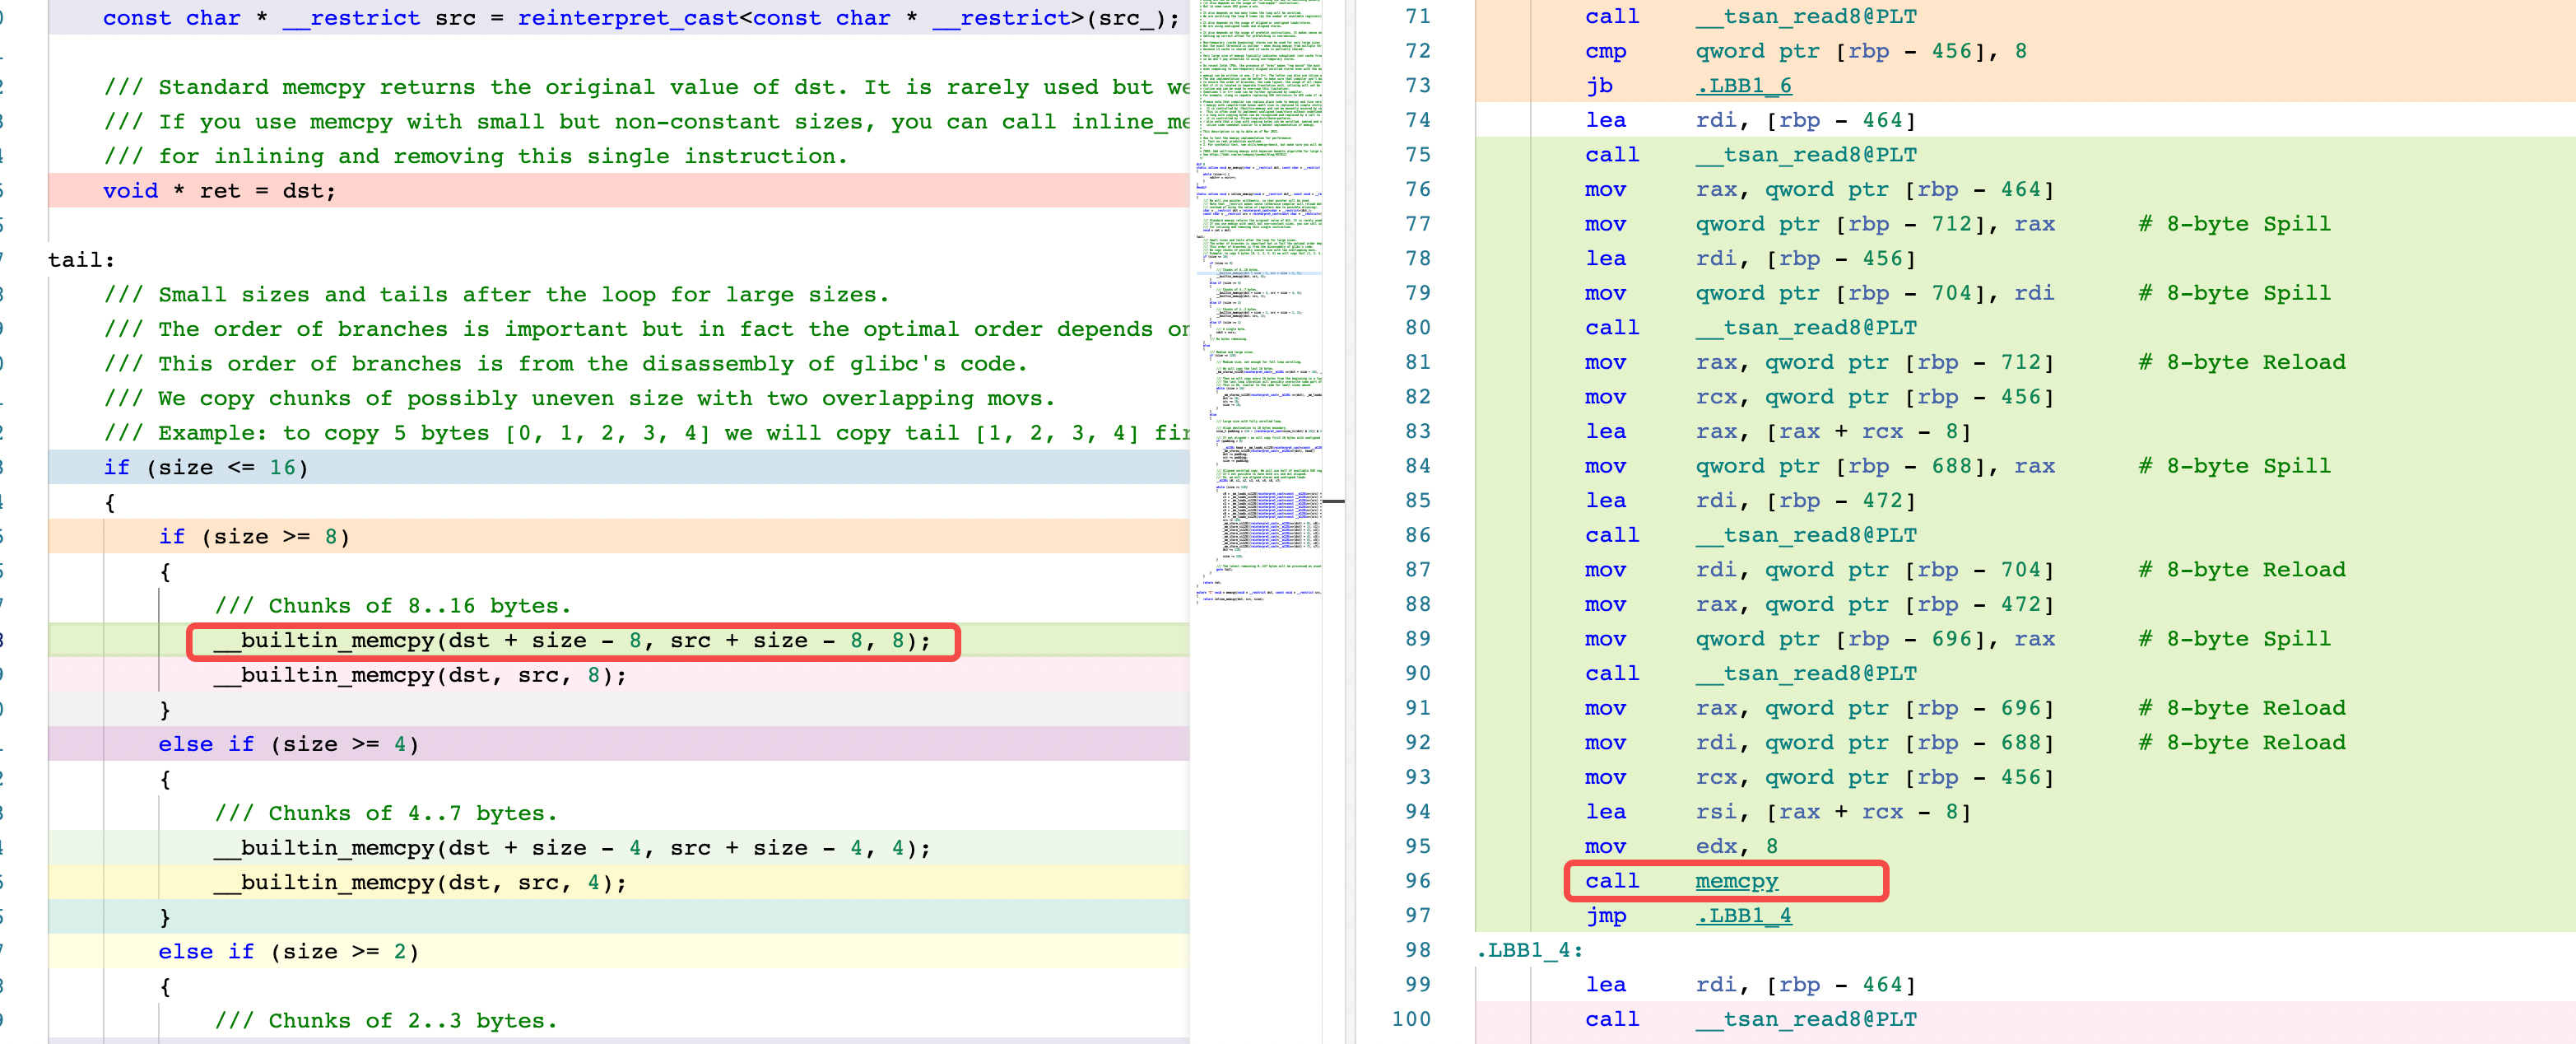Select assembly line number 71

(x=1417, y=17)
